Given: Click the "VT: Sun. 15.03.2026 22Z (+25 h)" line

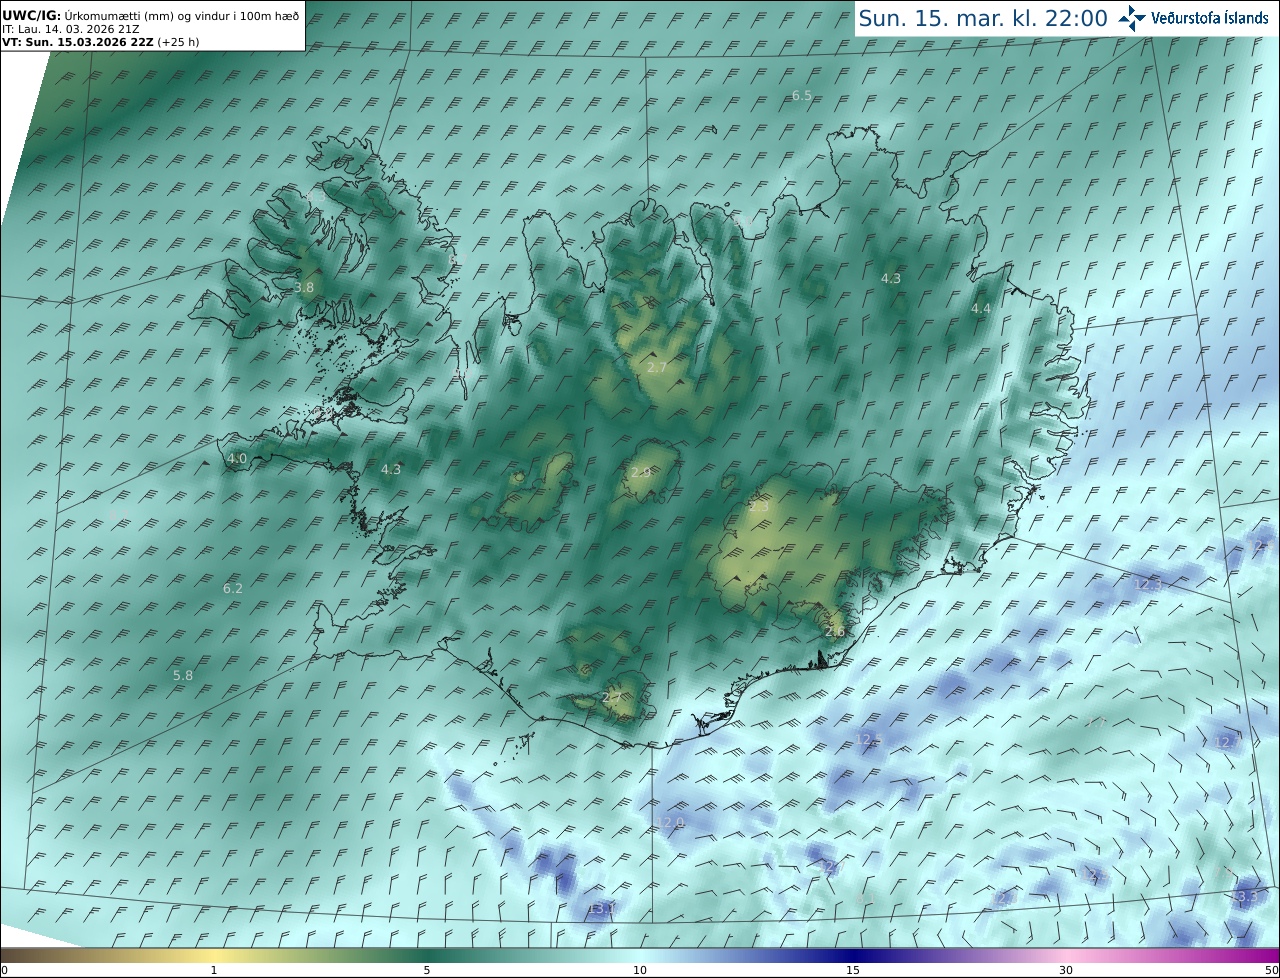Looking at the screenshot, I should 99,42.
